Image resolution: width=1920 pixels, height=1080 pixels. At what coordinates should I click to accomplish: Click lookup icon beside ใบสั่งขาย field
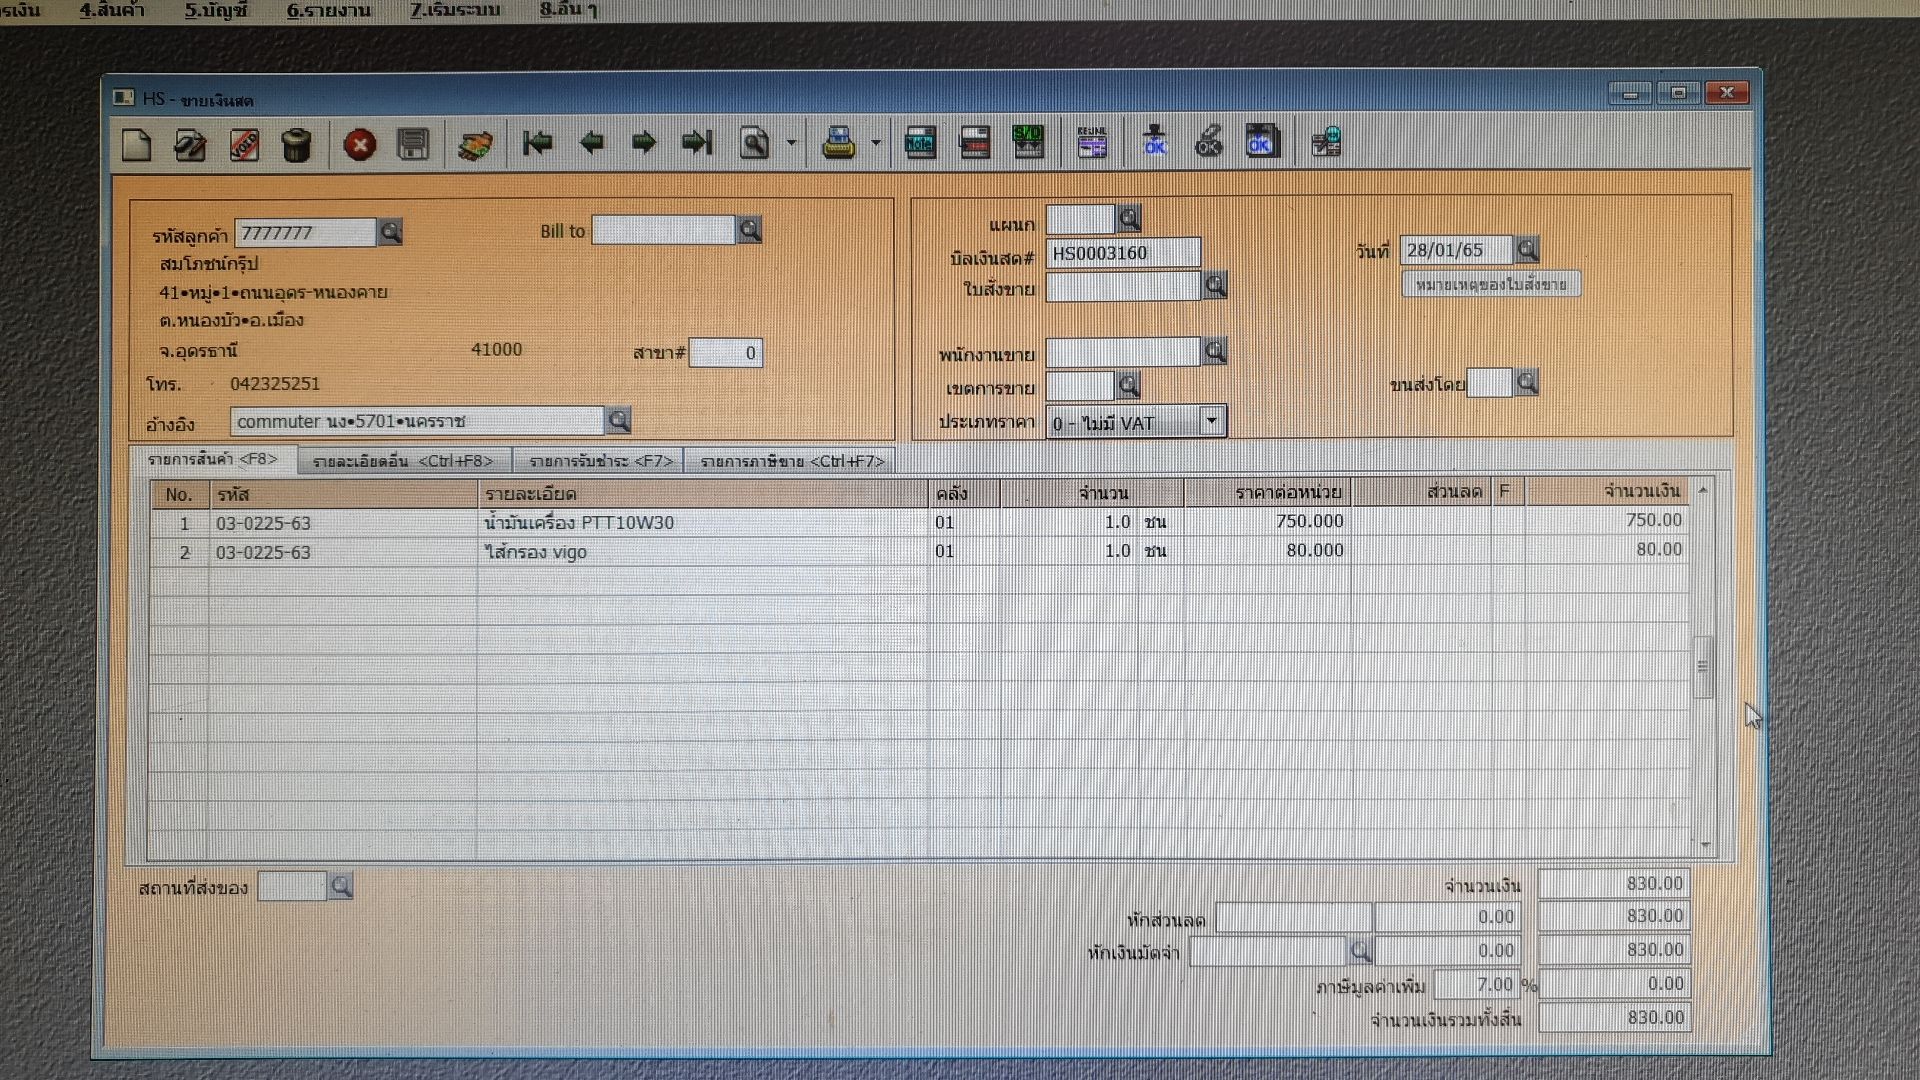point(1215,286)
